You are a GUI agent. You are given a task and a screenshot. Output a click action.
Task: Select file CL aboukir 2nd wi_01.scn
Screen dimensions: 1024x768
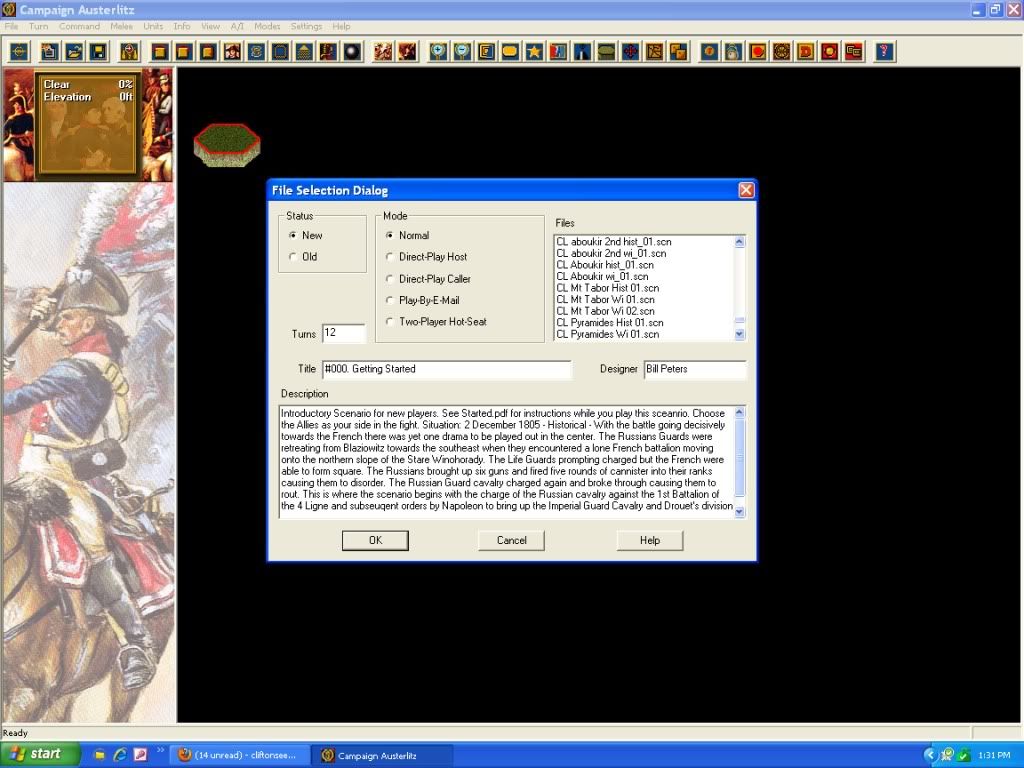[x=611, y=253]
